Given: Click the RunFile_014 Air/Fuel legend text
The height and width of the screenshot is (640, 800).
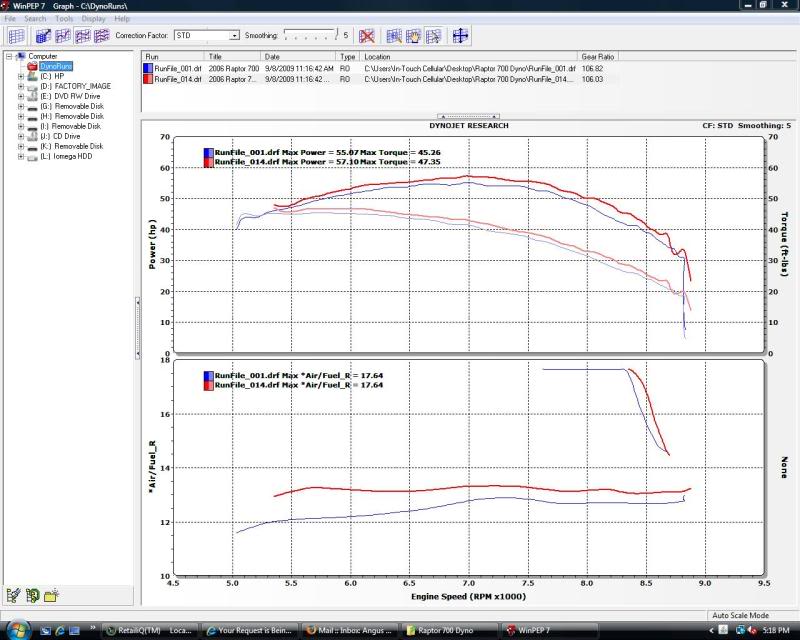Looking at the screenshot, I should 298,385.
